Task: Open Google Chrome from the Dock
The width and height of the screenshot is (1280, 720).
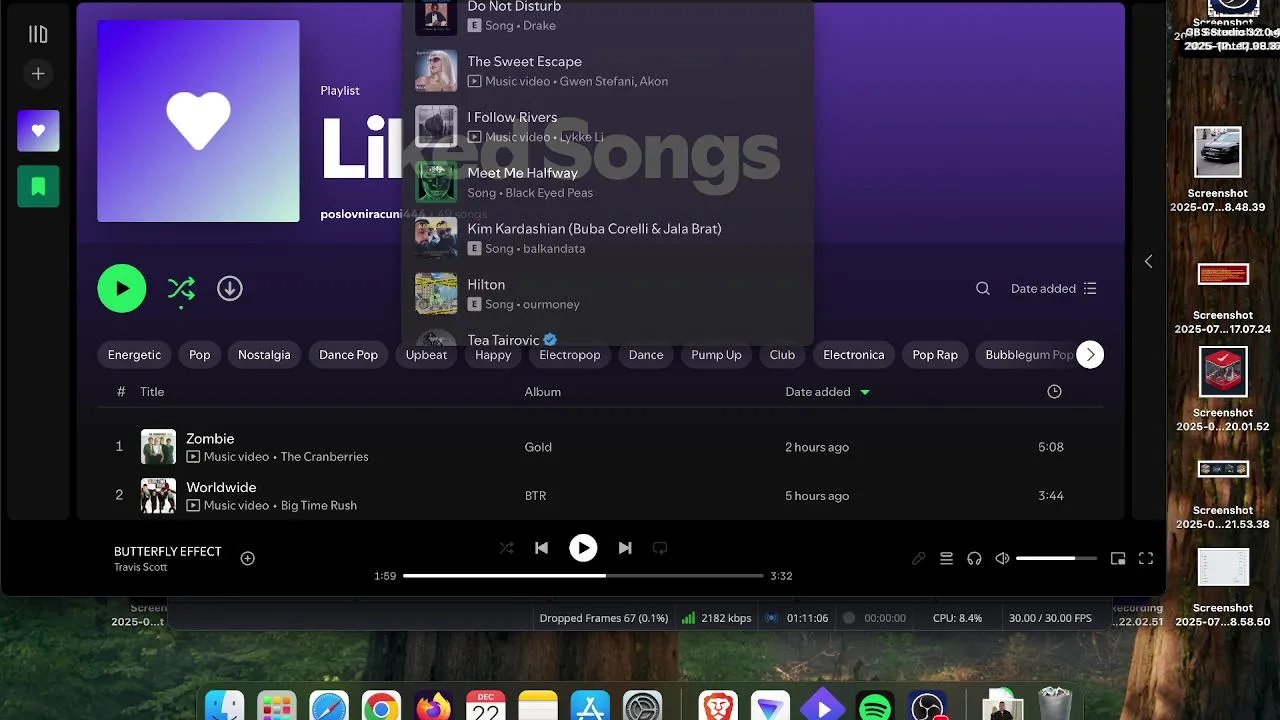Action: [x=381, y=706]
